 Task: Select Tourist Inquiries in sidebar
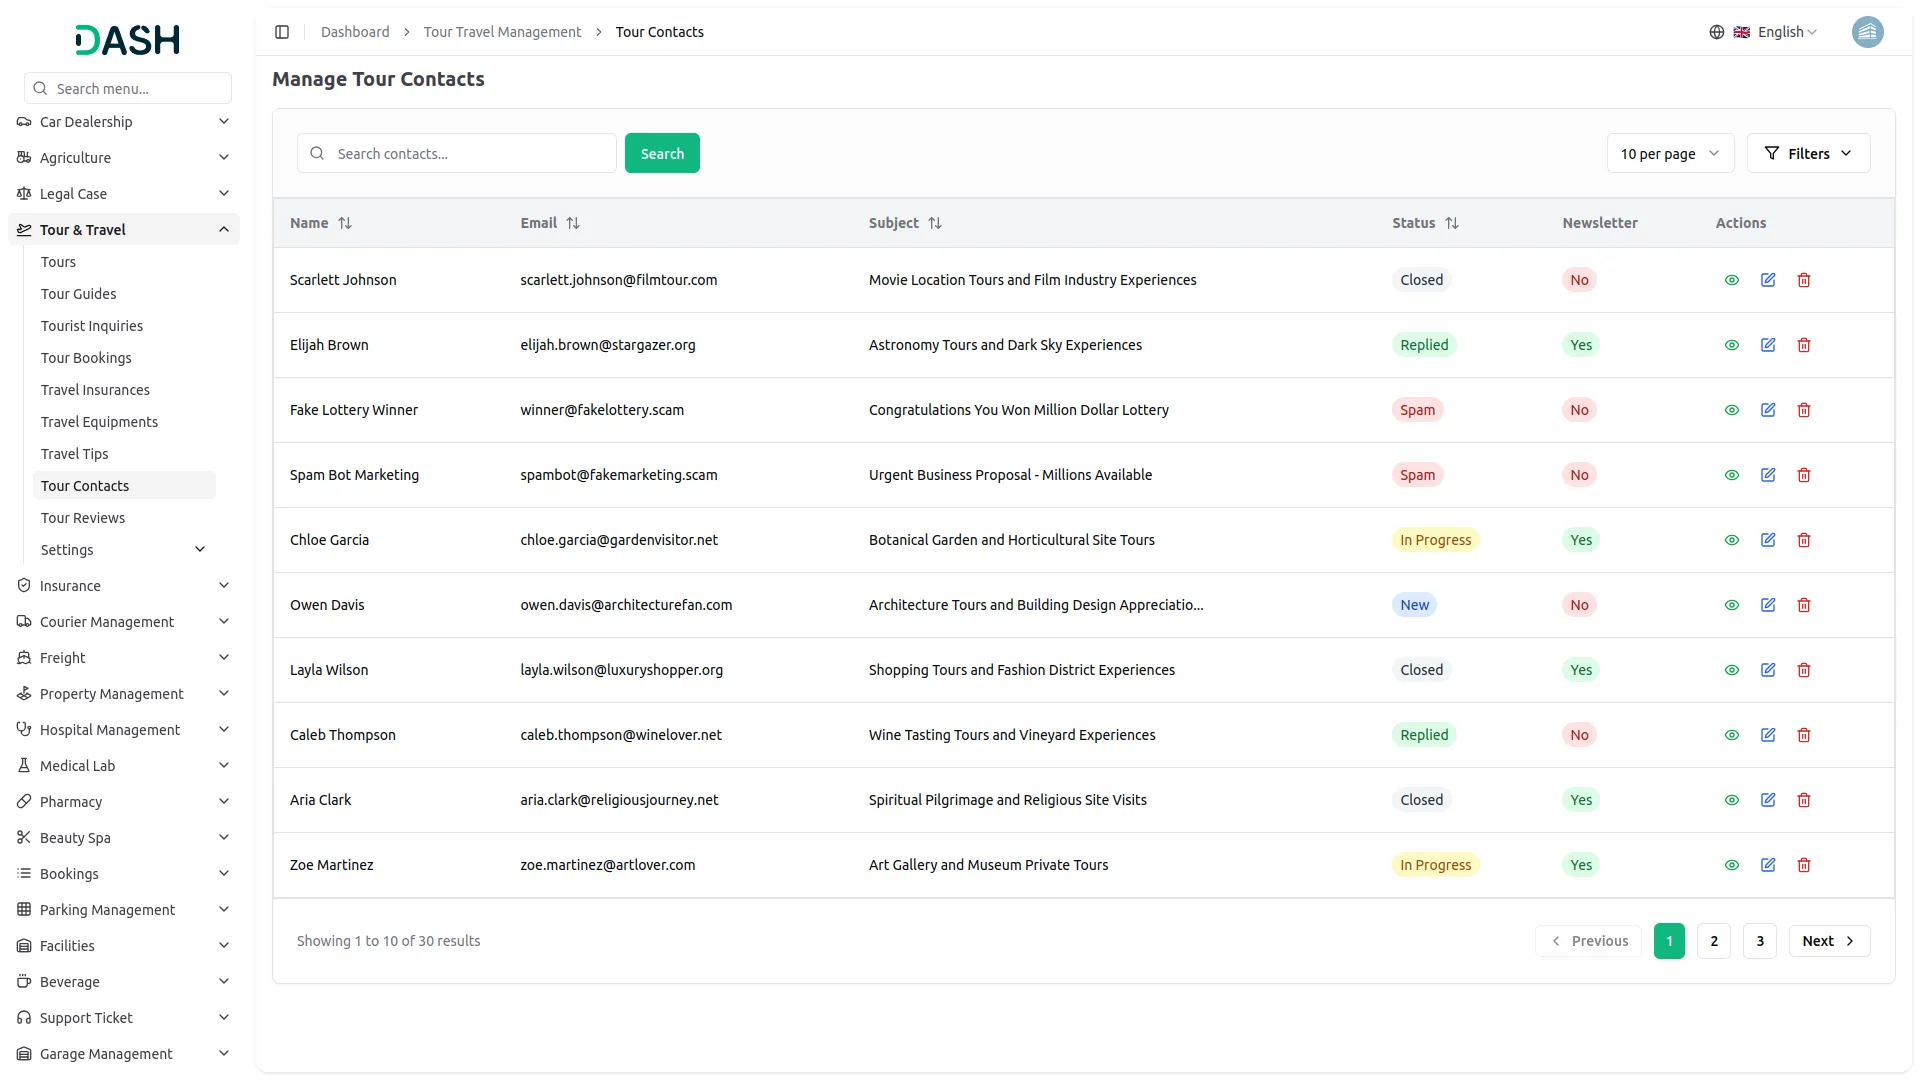[x=92, y=326]
